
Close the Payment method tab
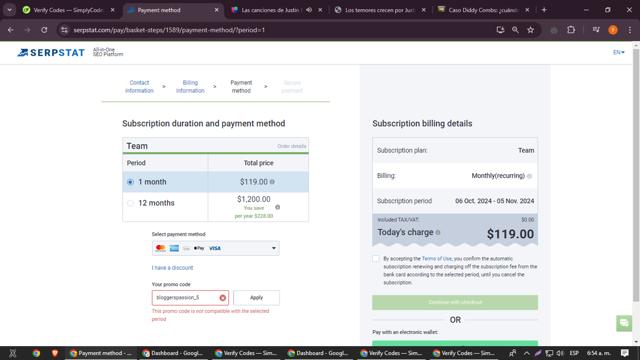coord(217,10)
